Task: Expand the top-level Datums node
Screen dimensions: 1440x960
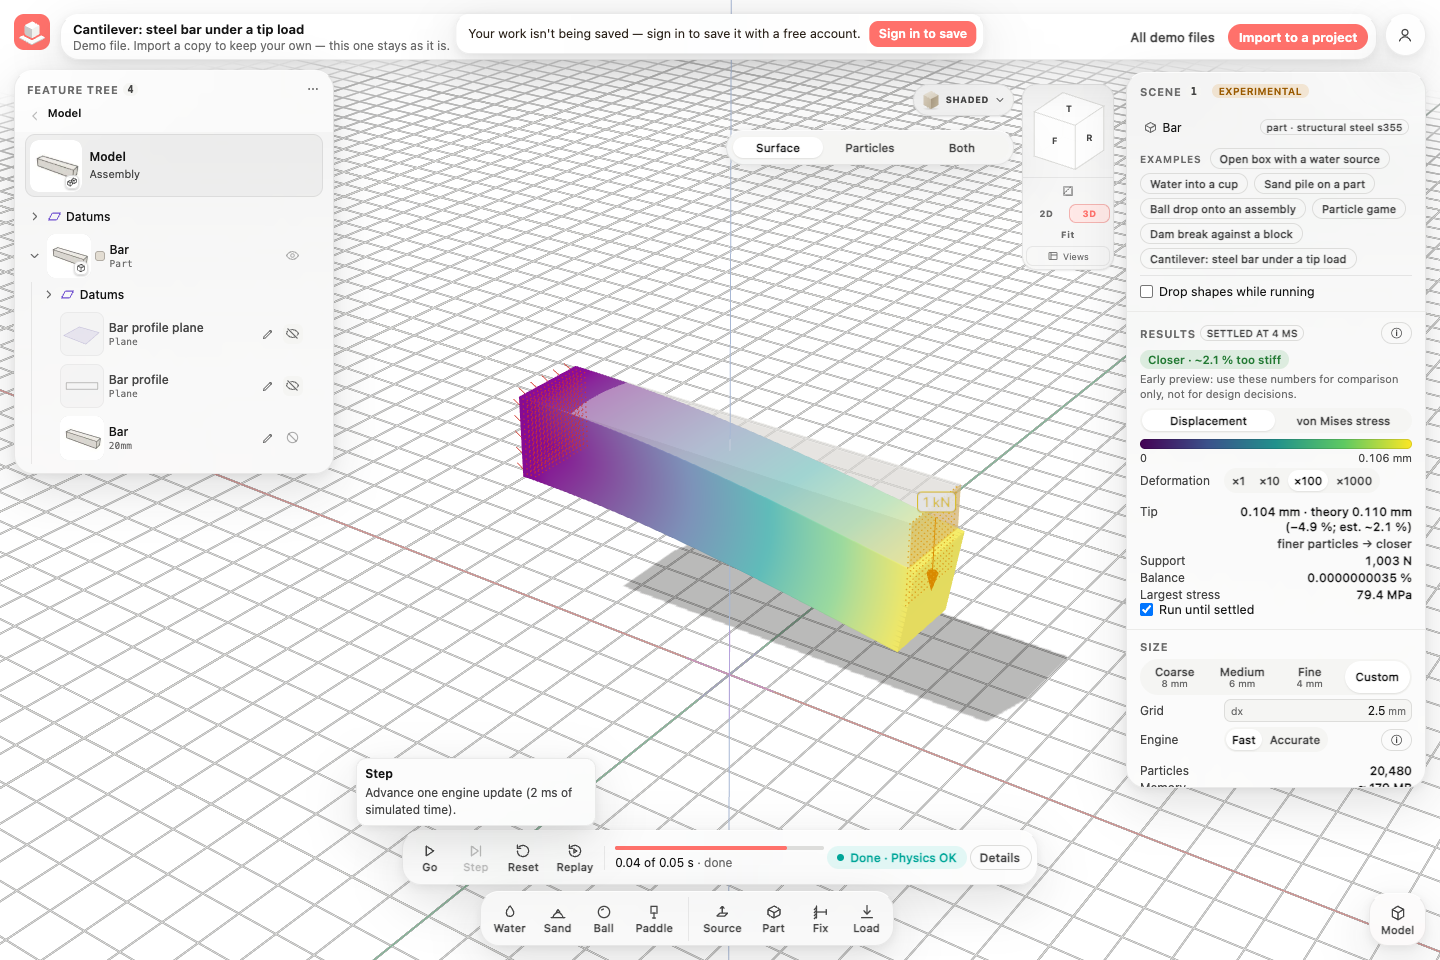Action: point(35,217)
